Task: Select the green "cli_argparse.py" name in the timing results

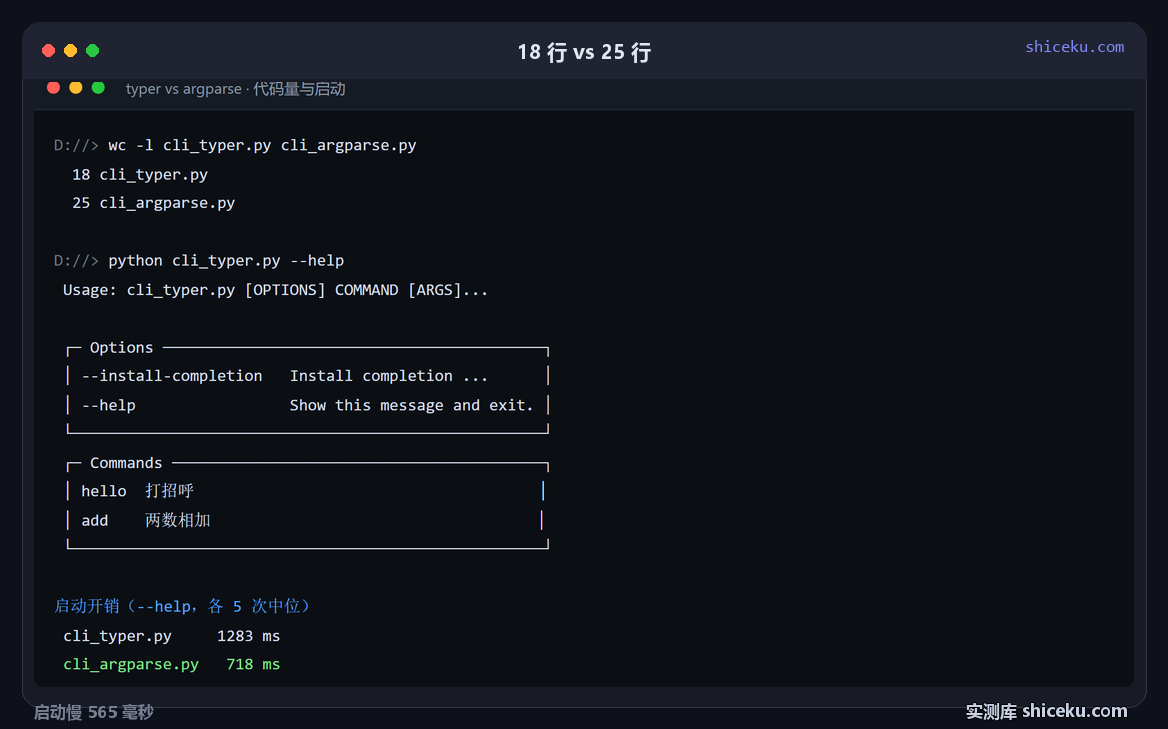Action: coord(131,664)
